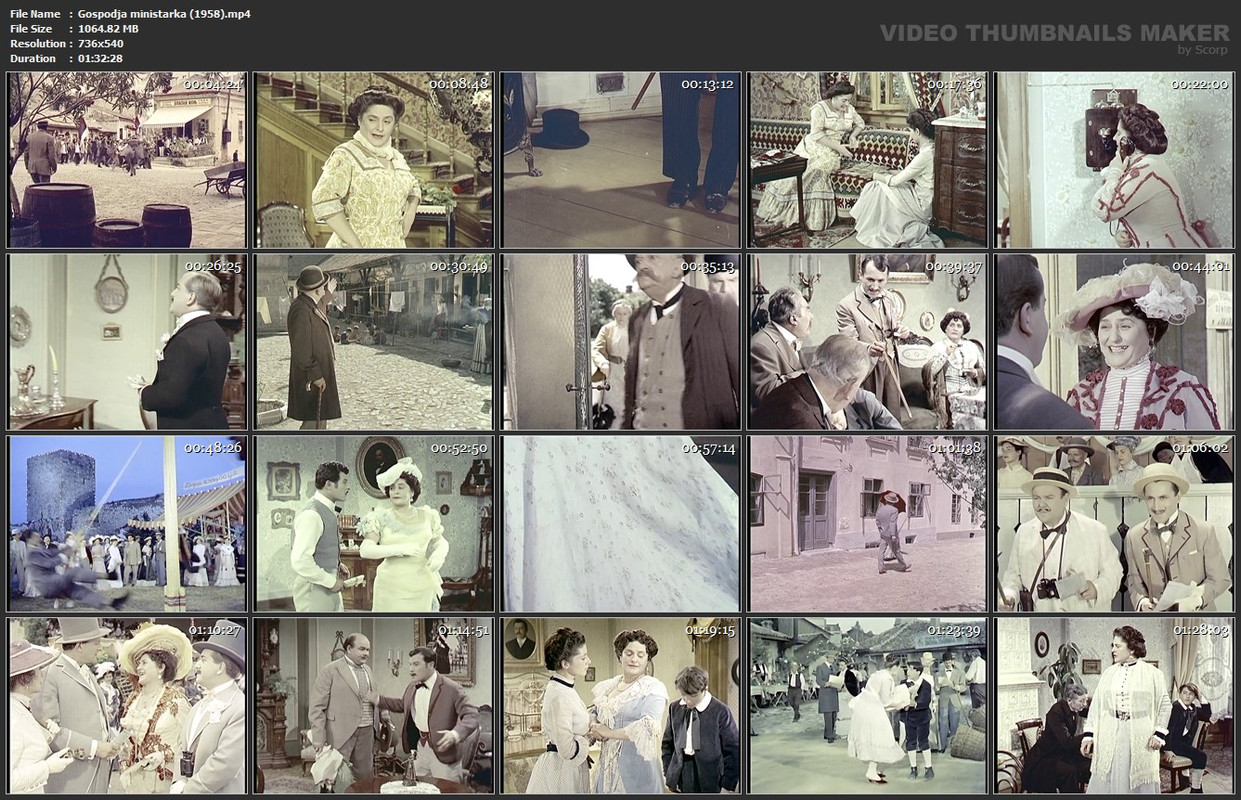The image size is (1241, 800).
Task: Click the duration value "01:32:28"
Action: click(101, 59)
